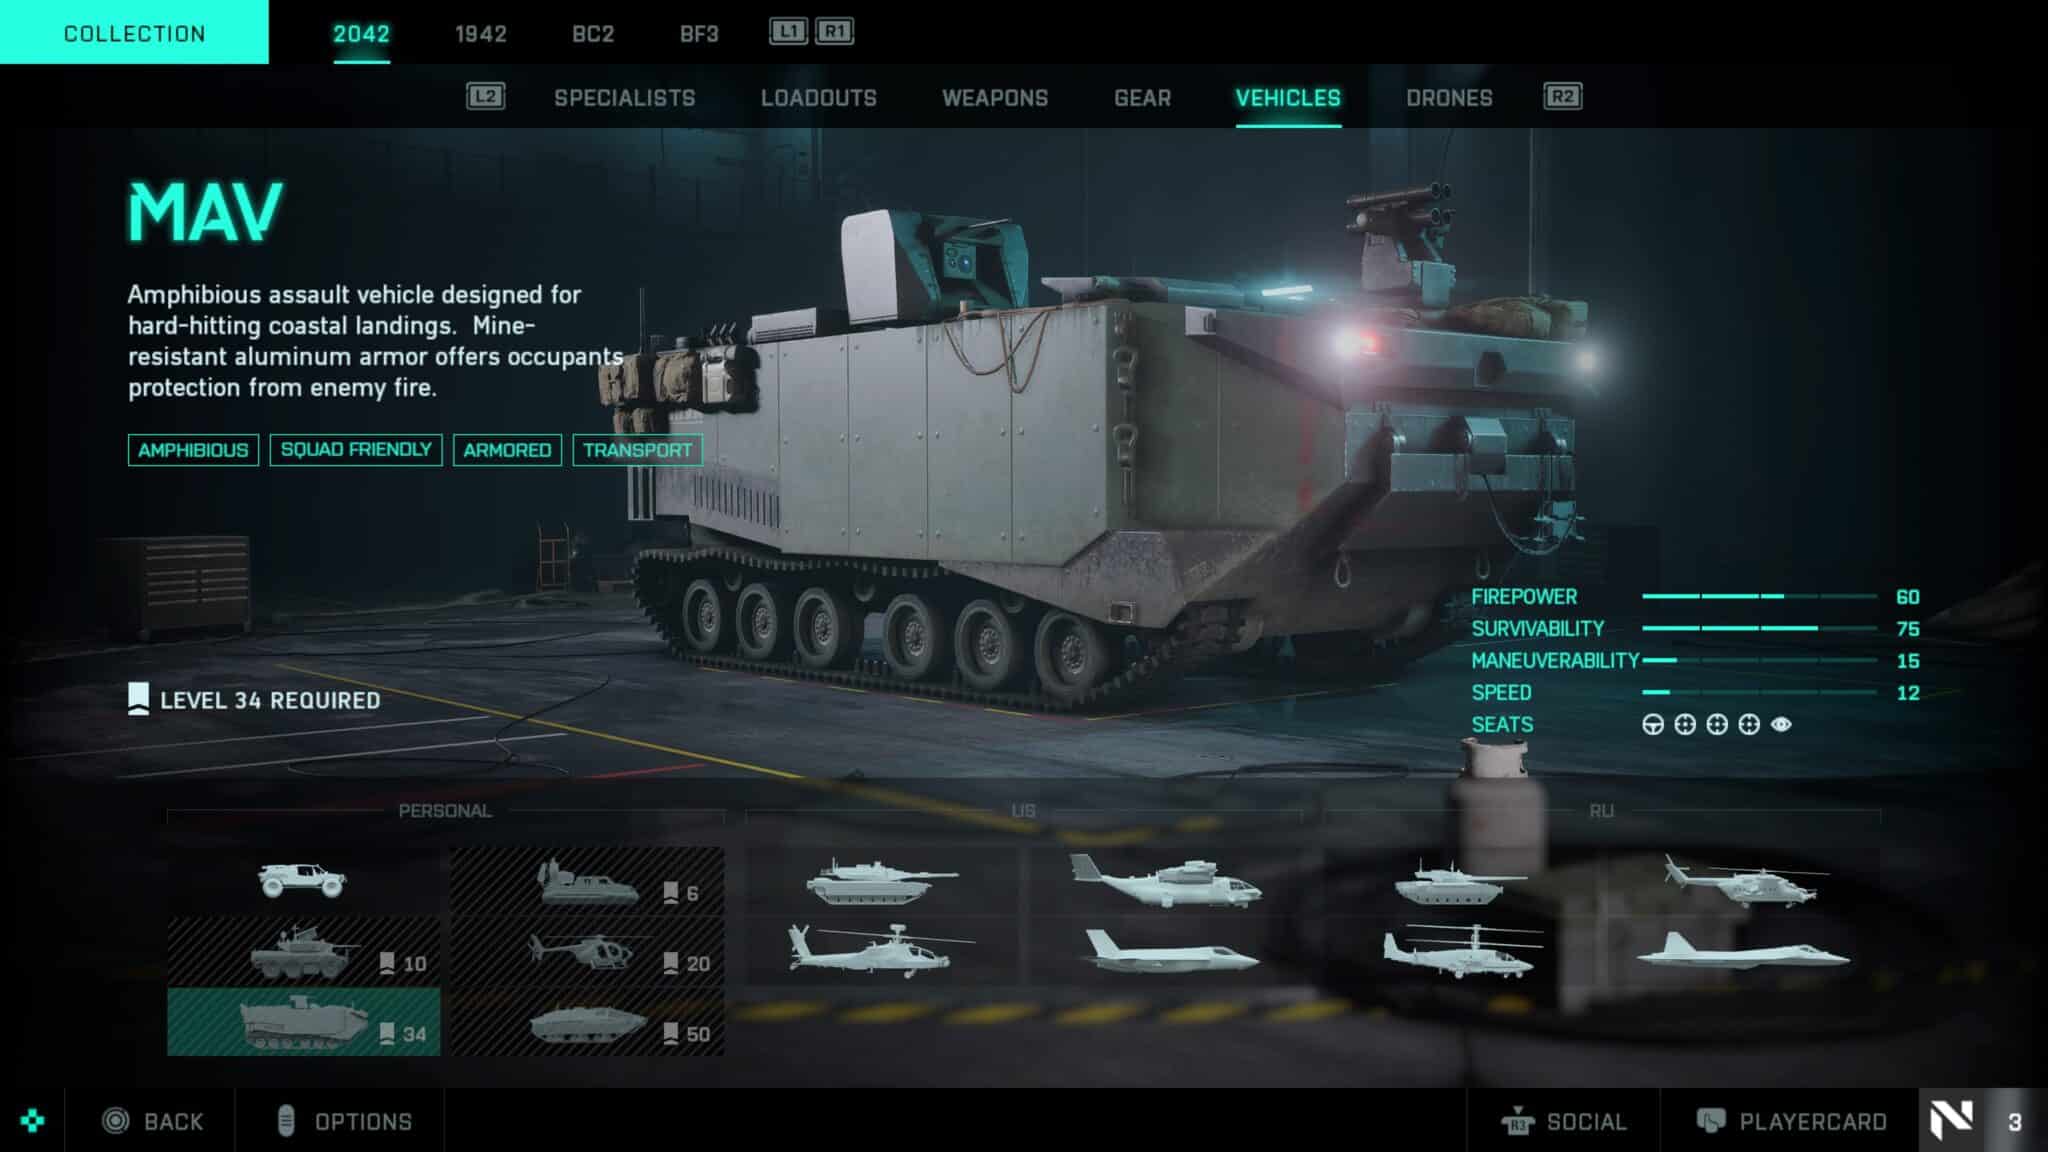Image resolution: width=2048 pixels, height=1152 pixels.
Task: Select the level 50 armored vehicle icon
Action: click(587, 1022)
